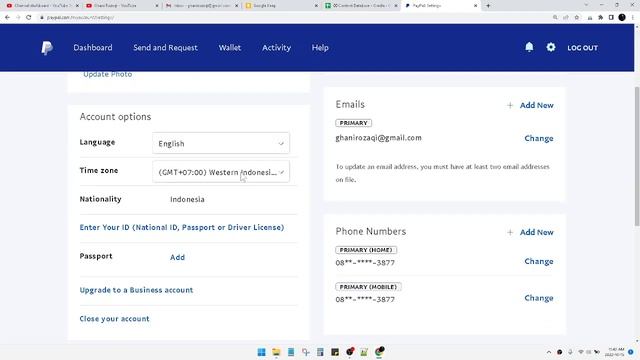
Task: Reload the page with refresh icon
Action: coord(29,18)
